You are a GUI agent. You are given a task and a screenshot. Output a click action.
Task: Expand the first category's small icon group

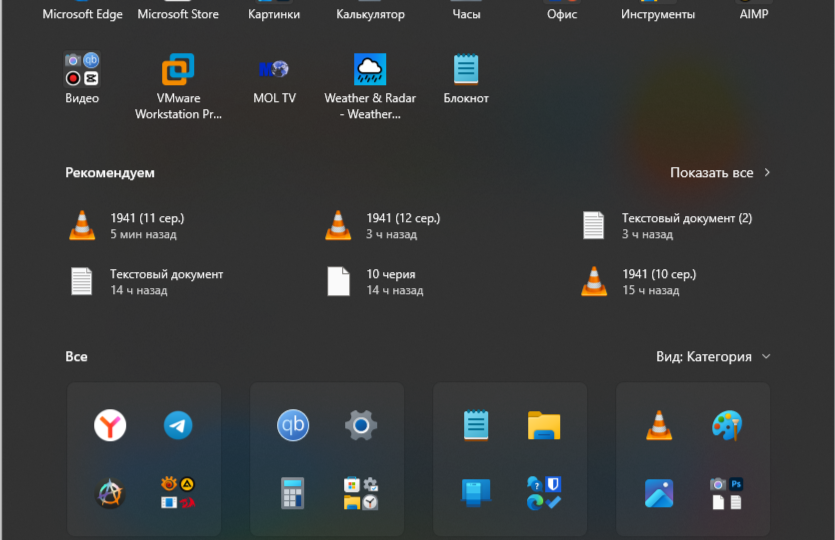pyautogui.click(x=178, y=493)
